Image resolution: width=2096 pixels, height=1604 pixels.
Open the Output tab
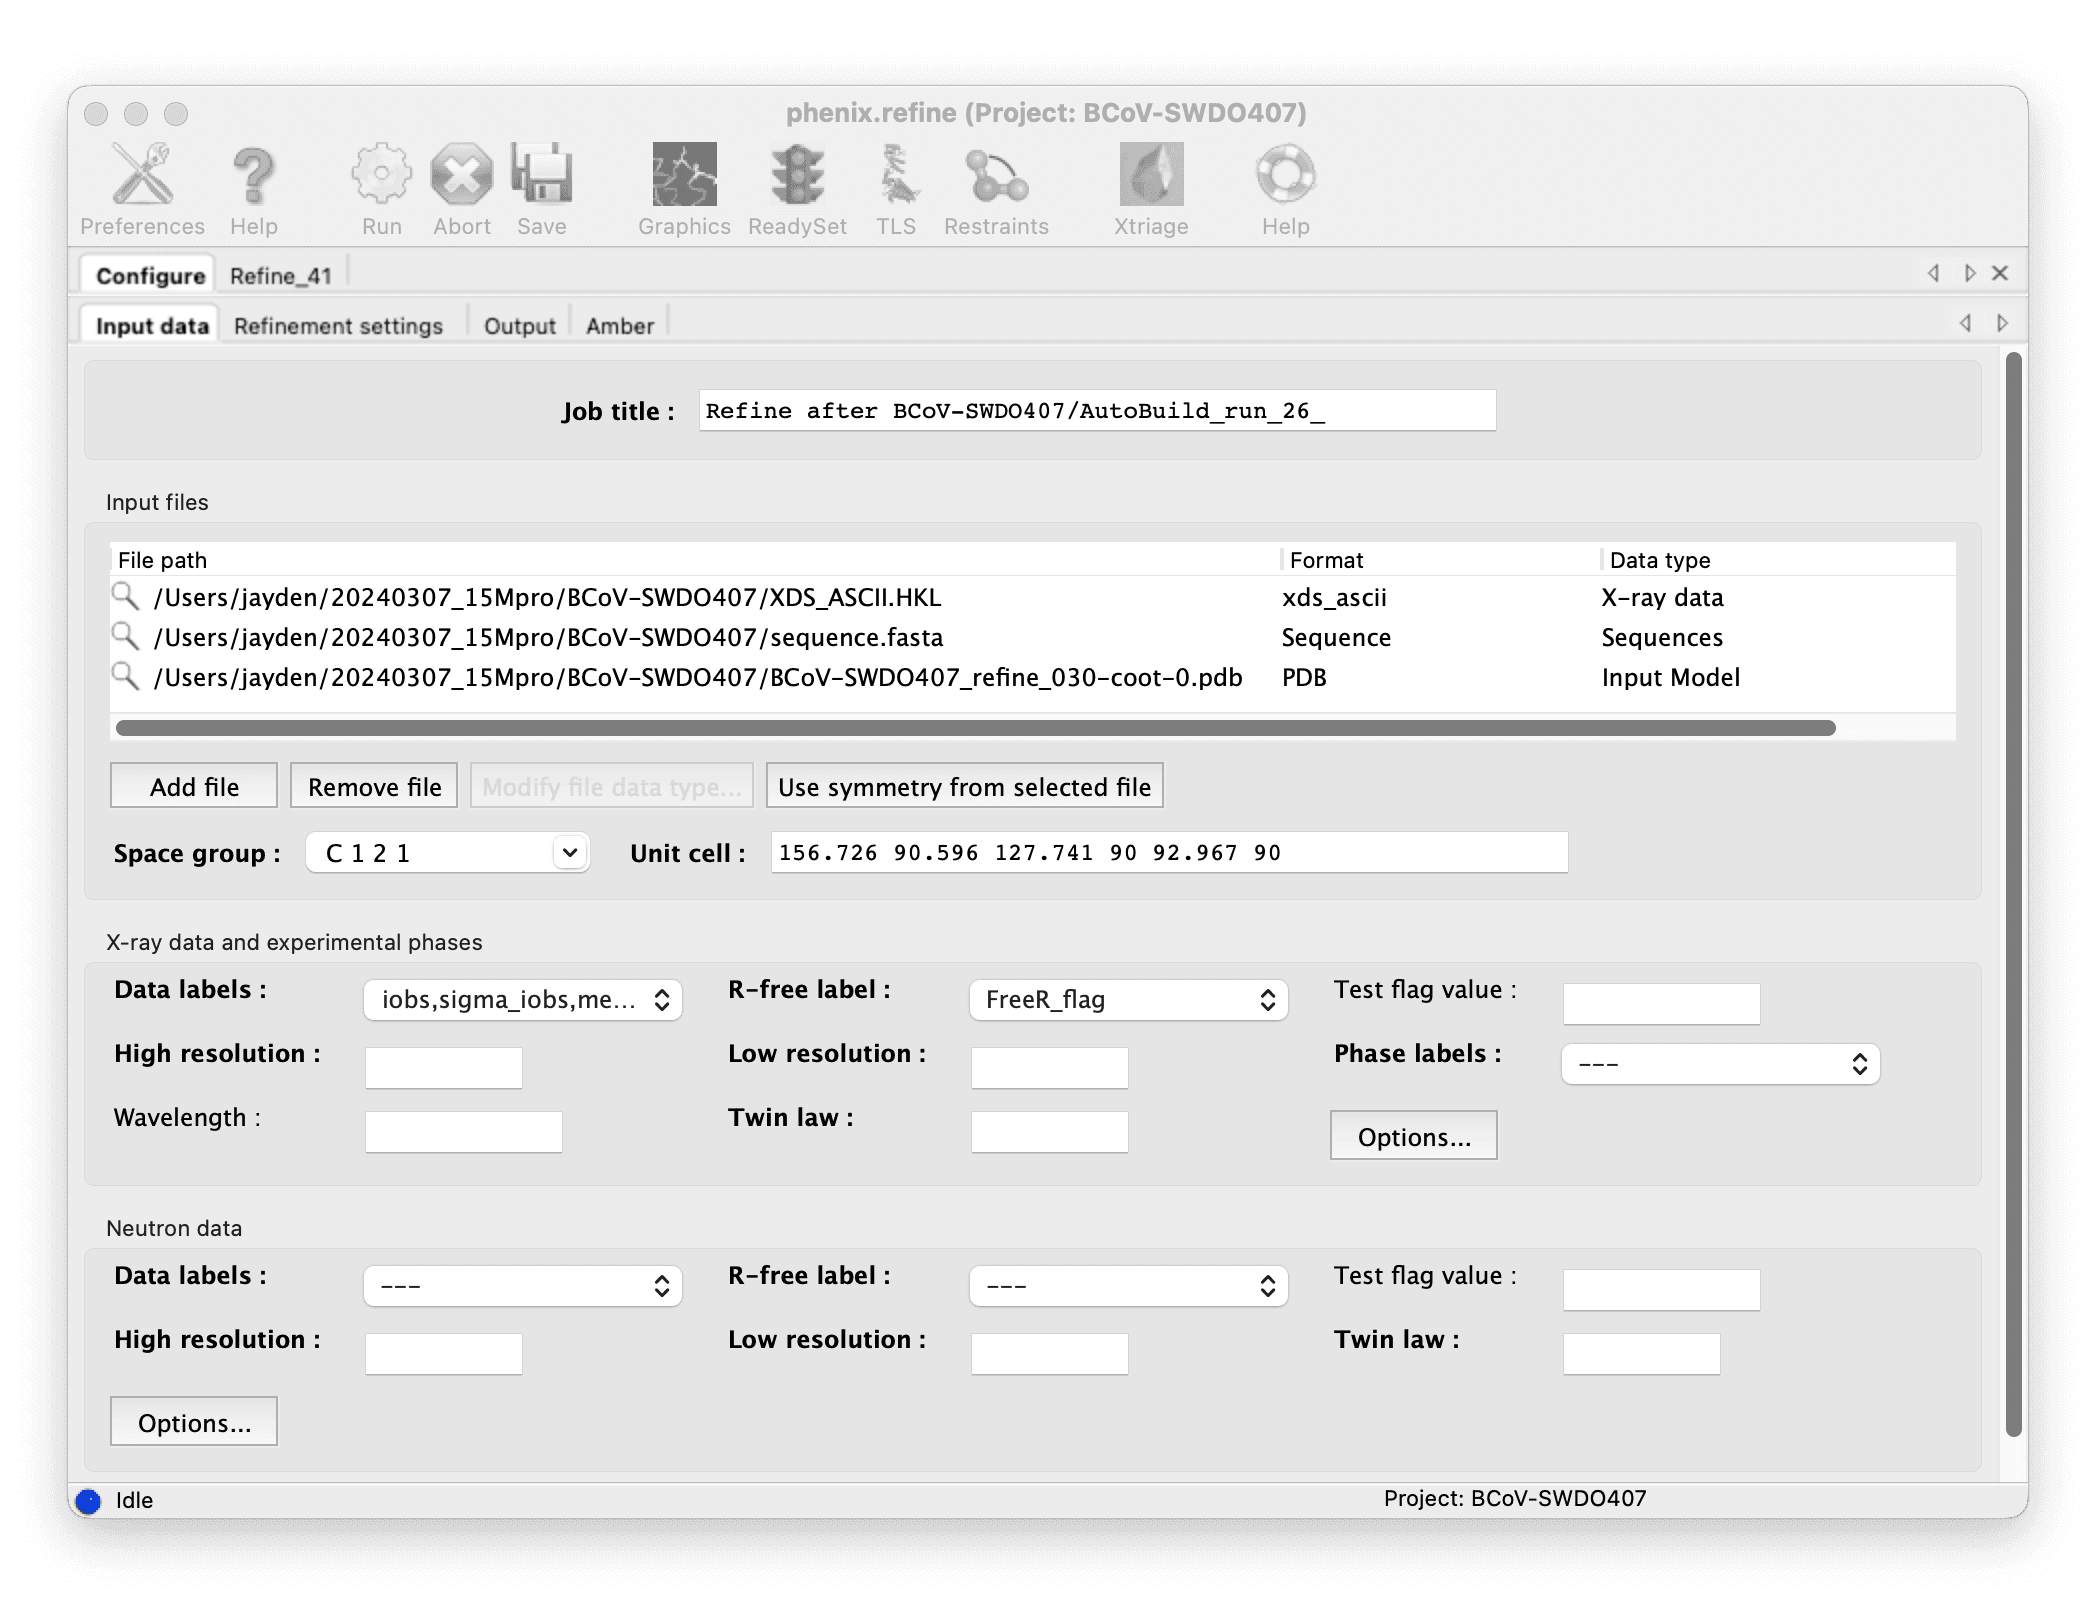pos(519,326)
